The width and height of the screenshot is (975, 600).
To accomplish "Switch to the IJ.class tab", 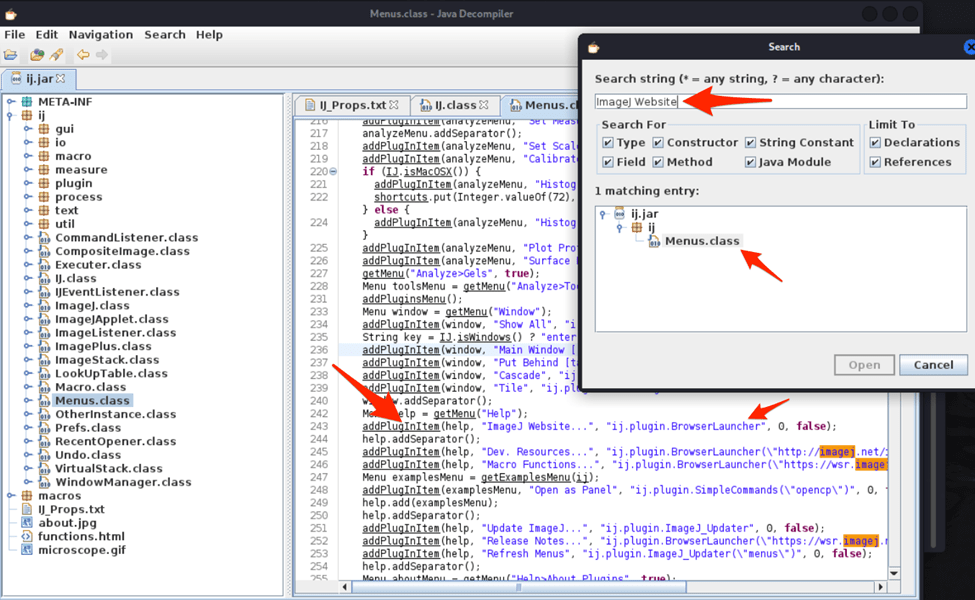I will click(454, 105).
